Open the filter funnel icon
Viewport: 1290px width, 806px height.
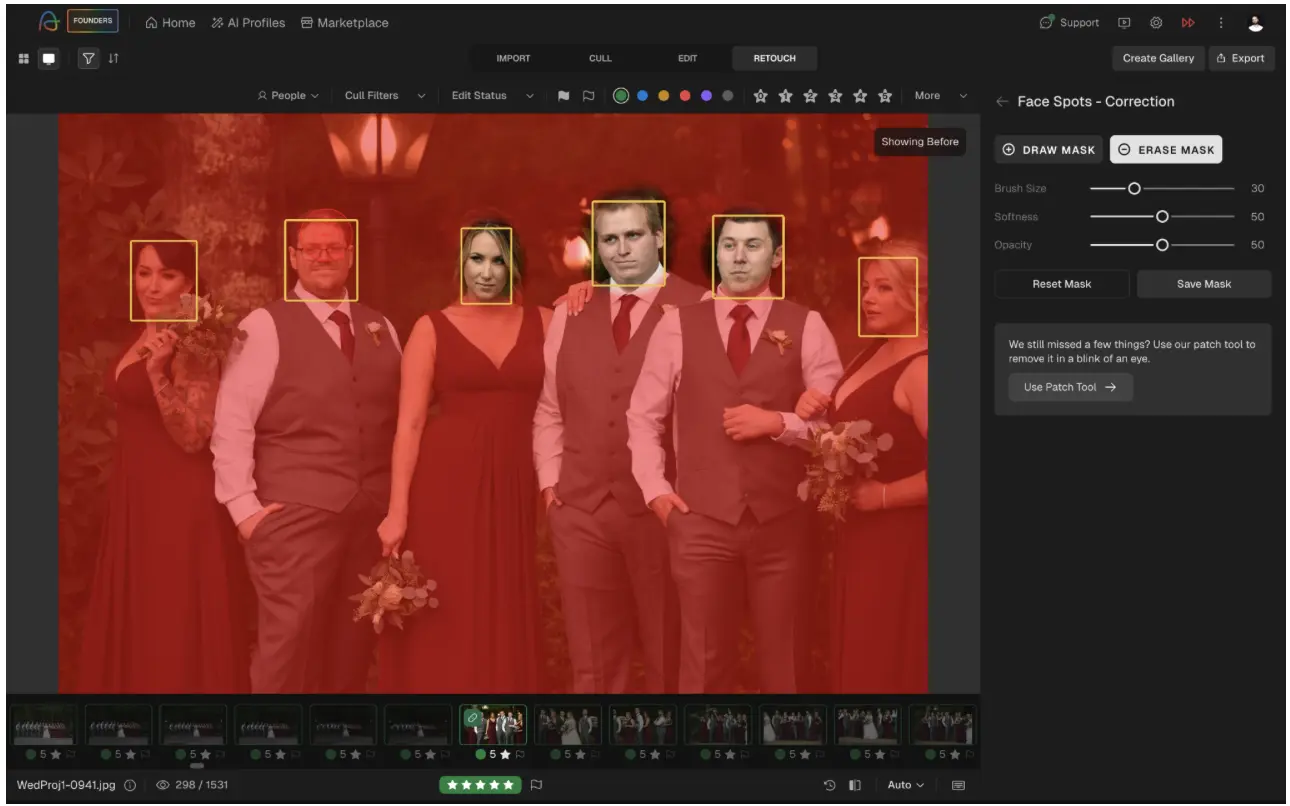pyautogui.click(x=87, y=58)
